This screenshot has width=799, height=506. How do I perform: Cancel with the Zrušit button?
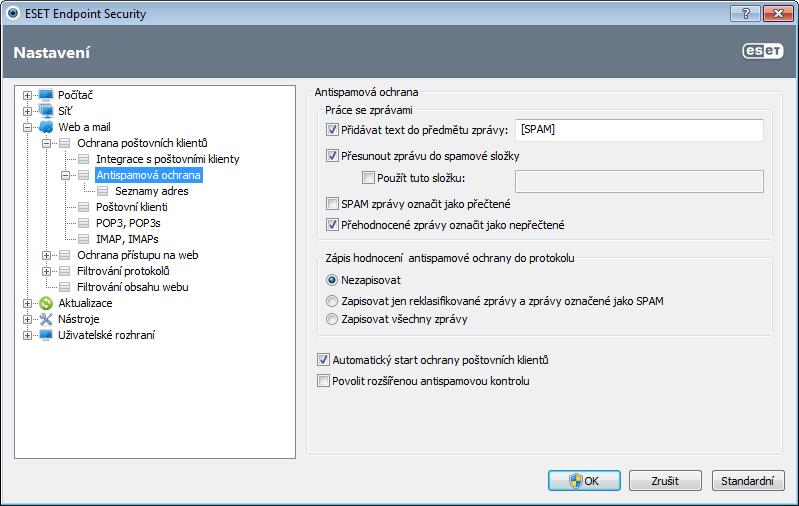coord(665,481)
